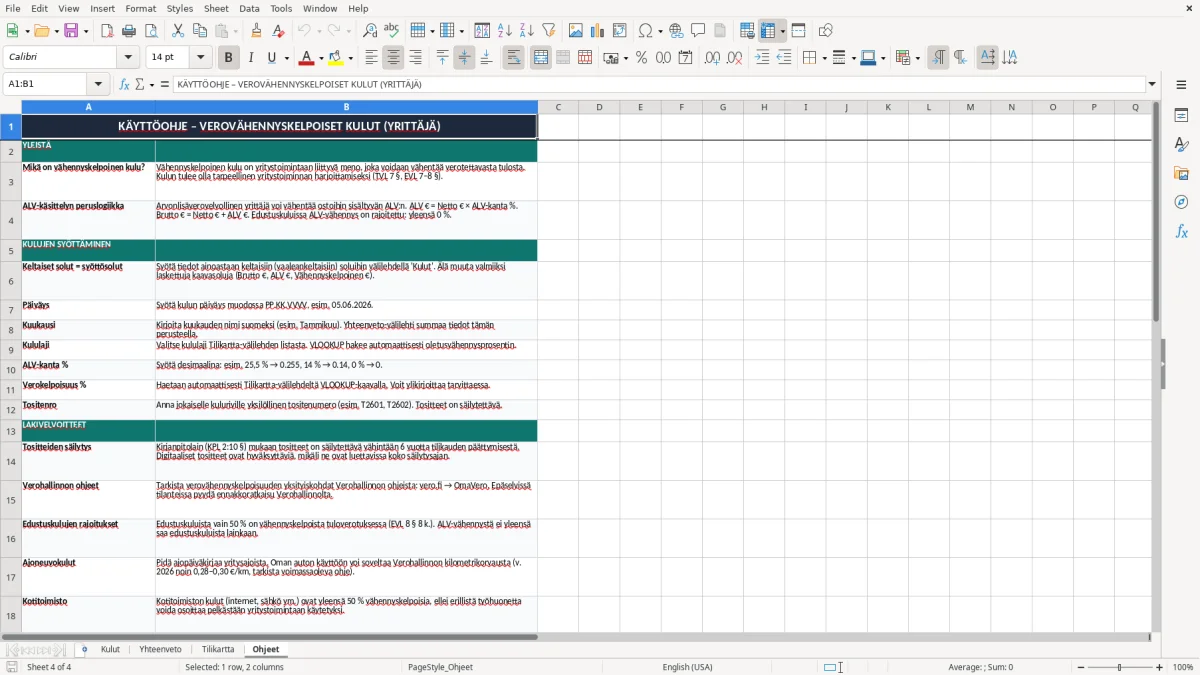The height and width of the screenshot is (675, 1200).
Task: Toggle Align Left
Action: point(372,58)
